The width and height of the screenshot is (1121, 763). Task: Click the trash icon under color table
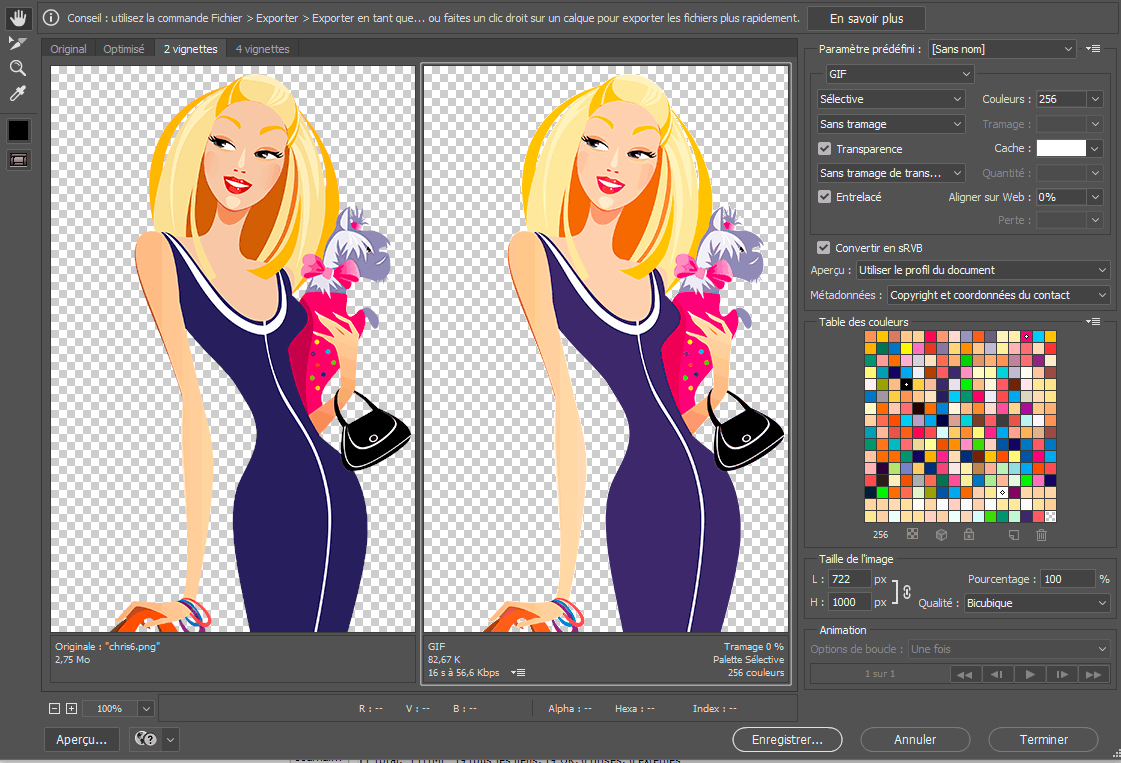pyautogui.click(x=1041, y=535)
